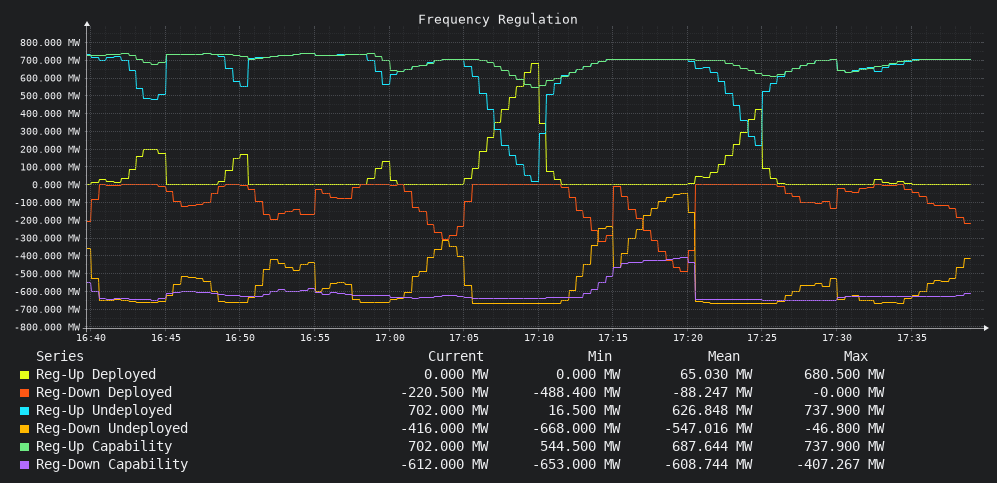Toggle the Reg-Down Capability series label
The image size is (997, 483).
click(x=112, y=465)
